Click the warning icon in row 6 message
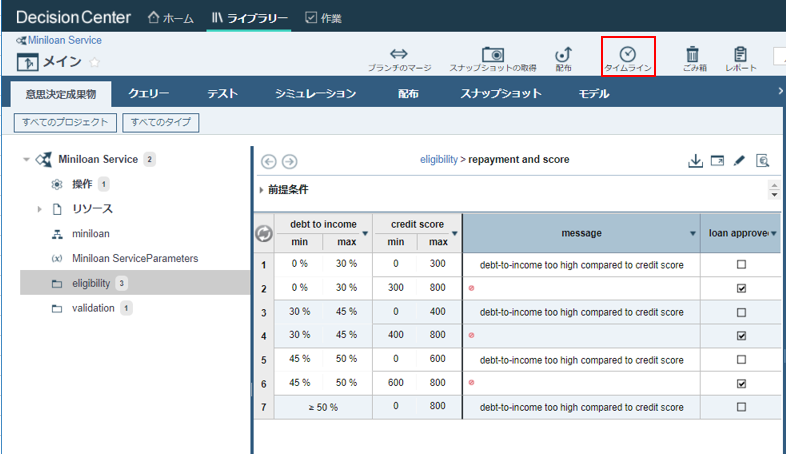 point(471,382)
